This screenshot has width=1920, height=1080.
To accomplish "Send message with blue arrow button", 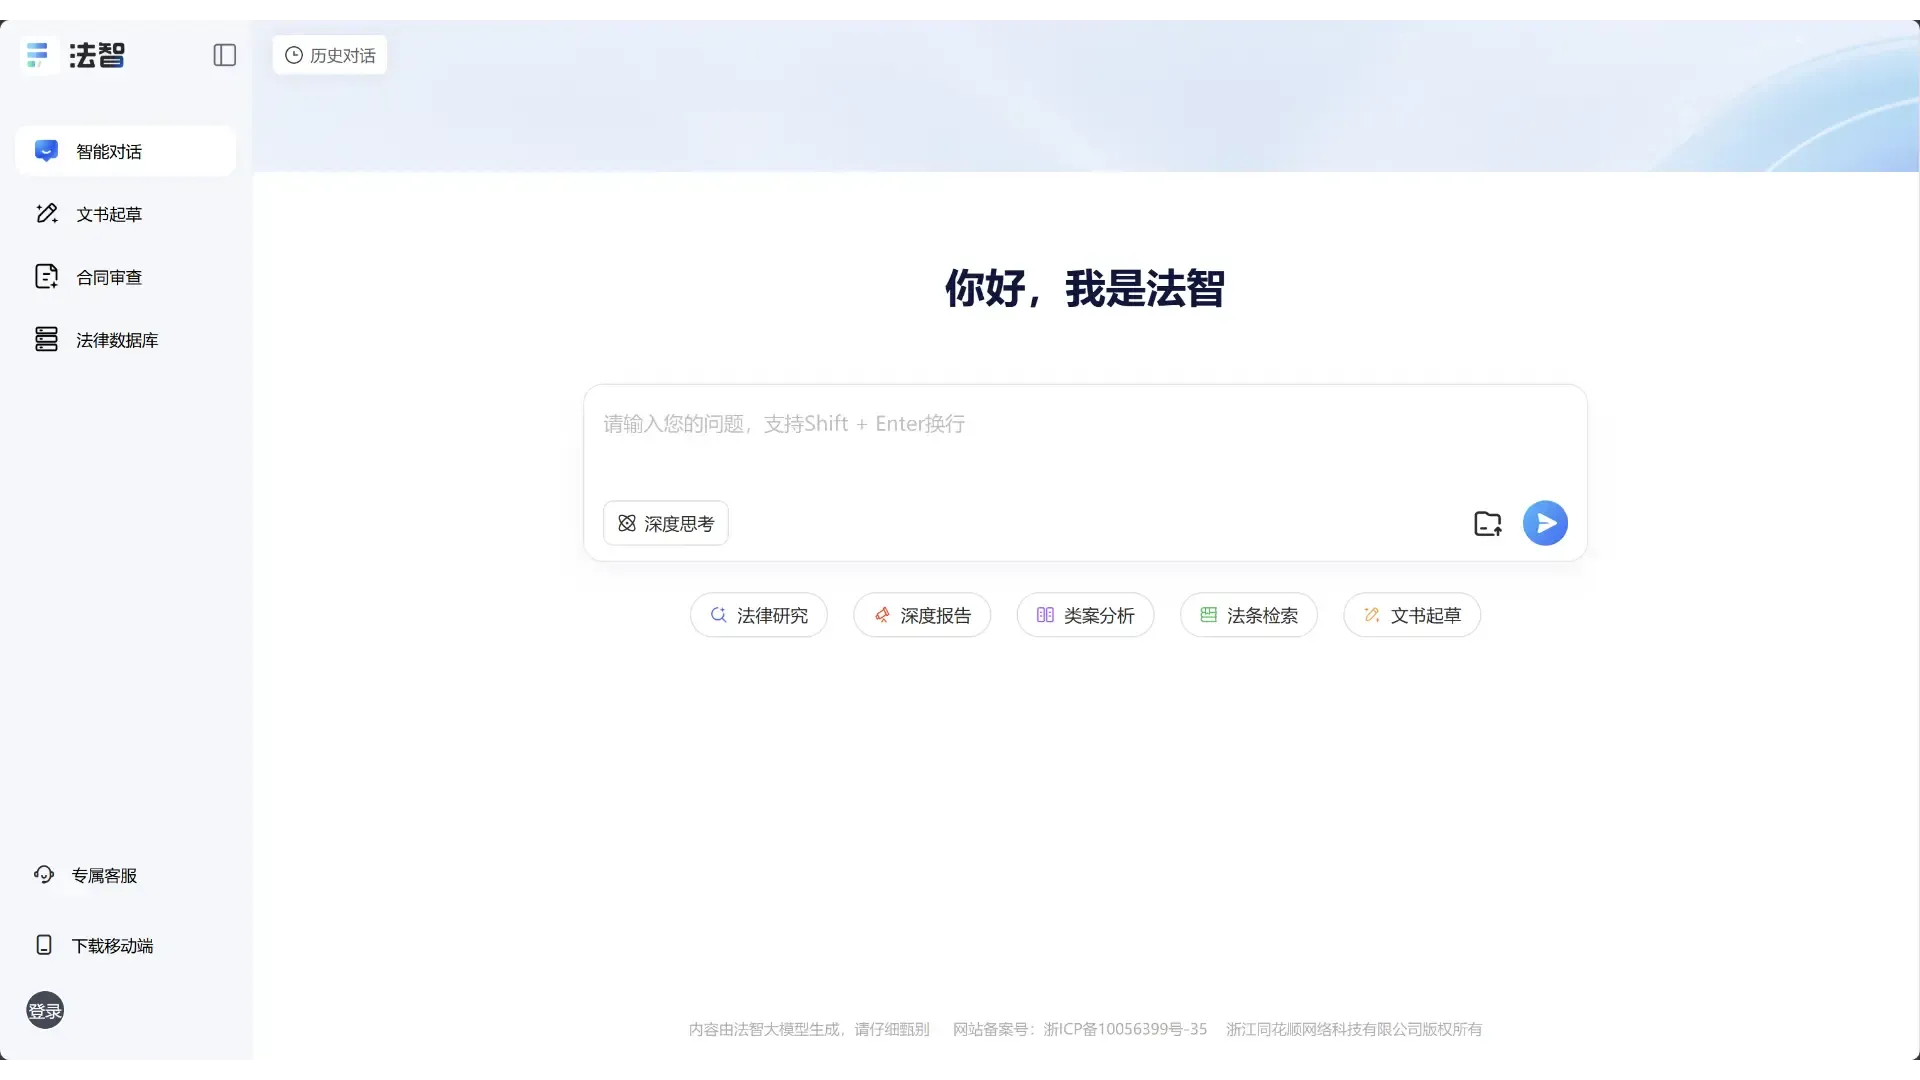I will point(1545,523).
